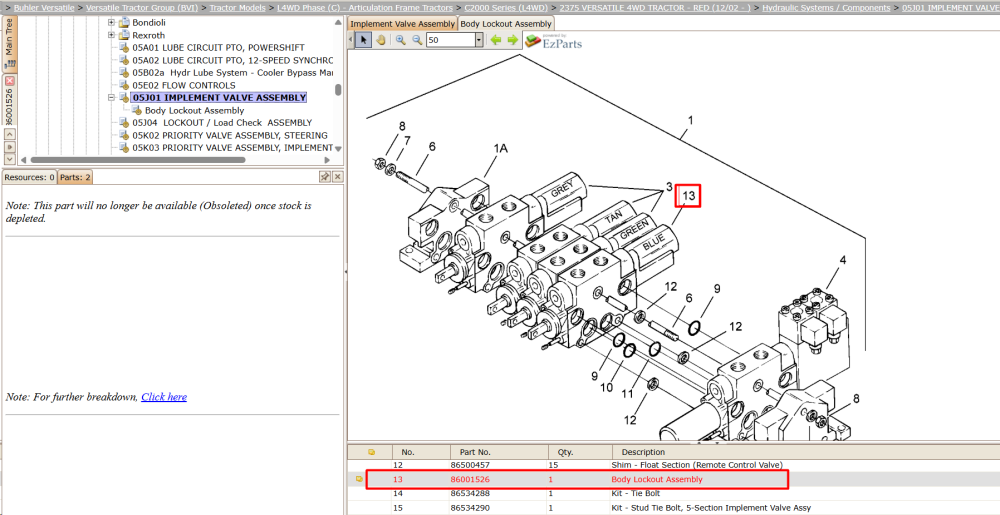Click callout 4 on the diagram
The height and width of the screenshot is (515, 1000).
coord(842,260)
